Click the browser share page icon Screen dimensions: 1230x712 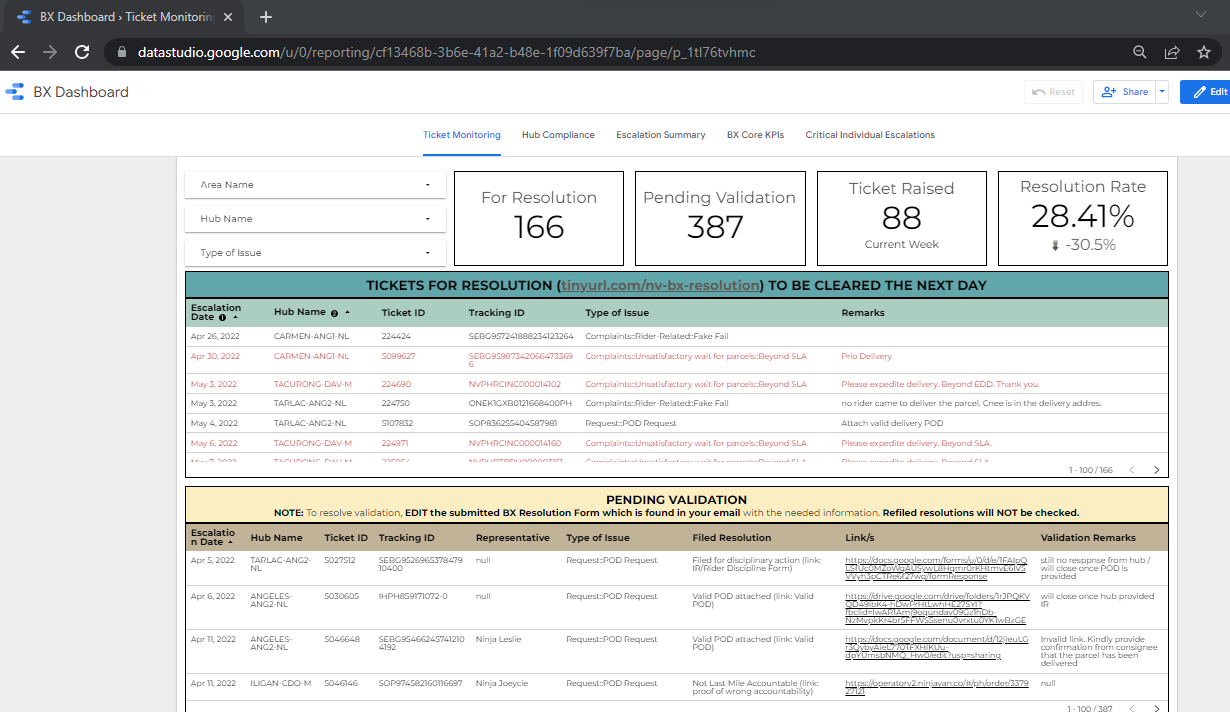tap(1172, 52)
